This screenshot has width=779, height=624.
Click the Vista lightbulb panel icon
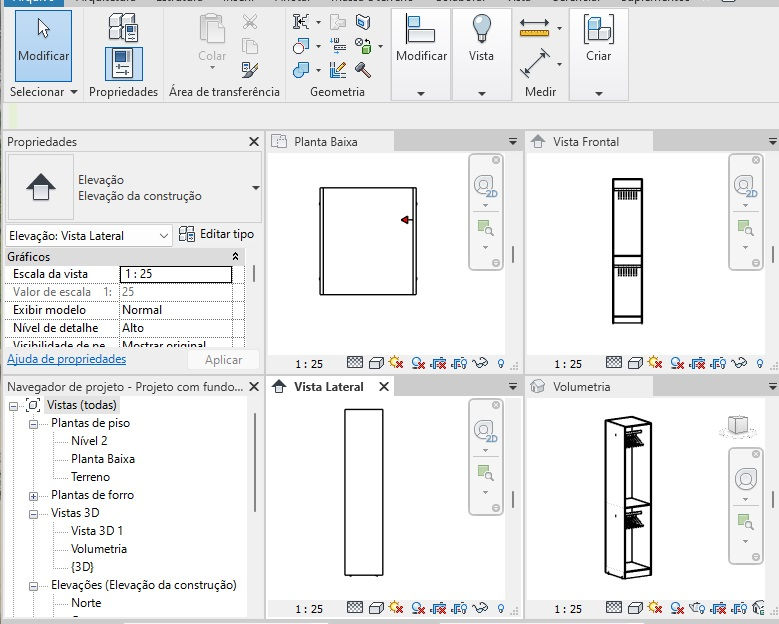pos(481,29)
